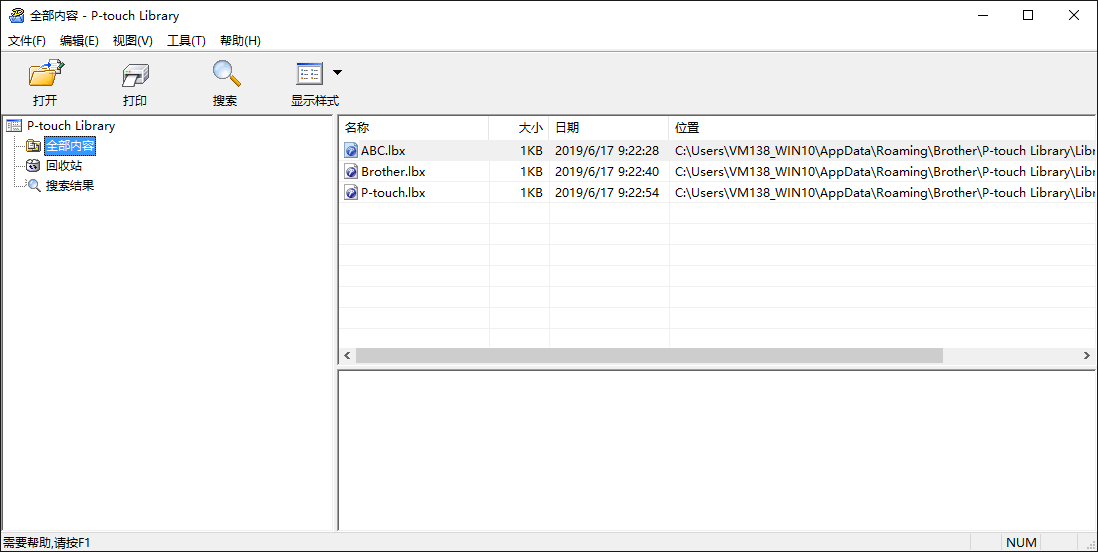
Task: Close the P-touch Library window
Action: [1074, 15]
